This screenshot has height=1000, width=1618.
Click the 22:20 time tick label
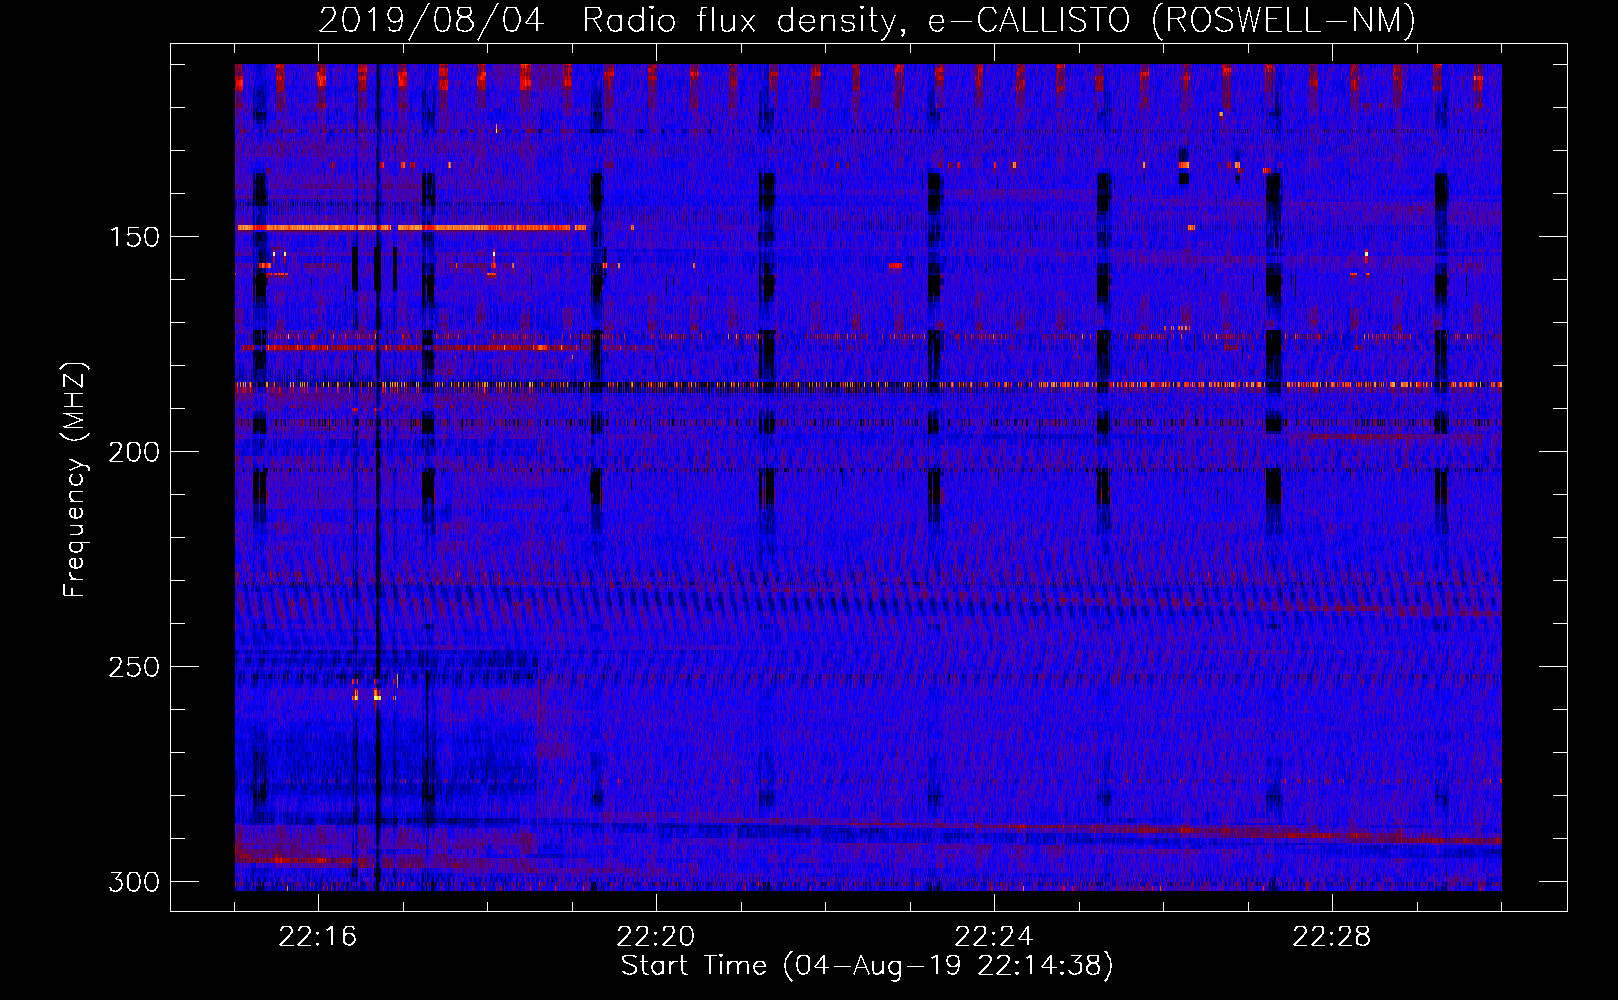point(656,937)
